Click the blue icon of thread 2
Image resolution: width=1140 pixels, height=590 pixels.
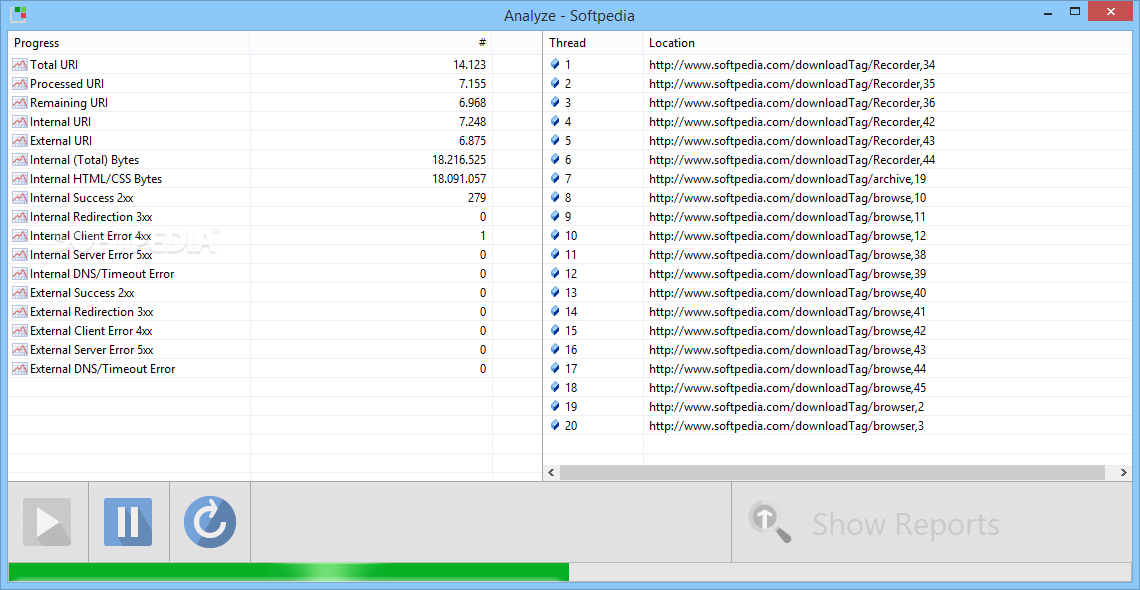point(555,83)
